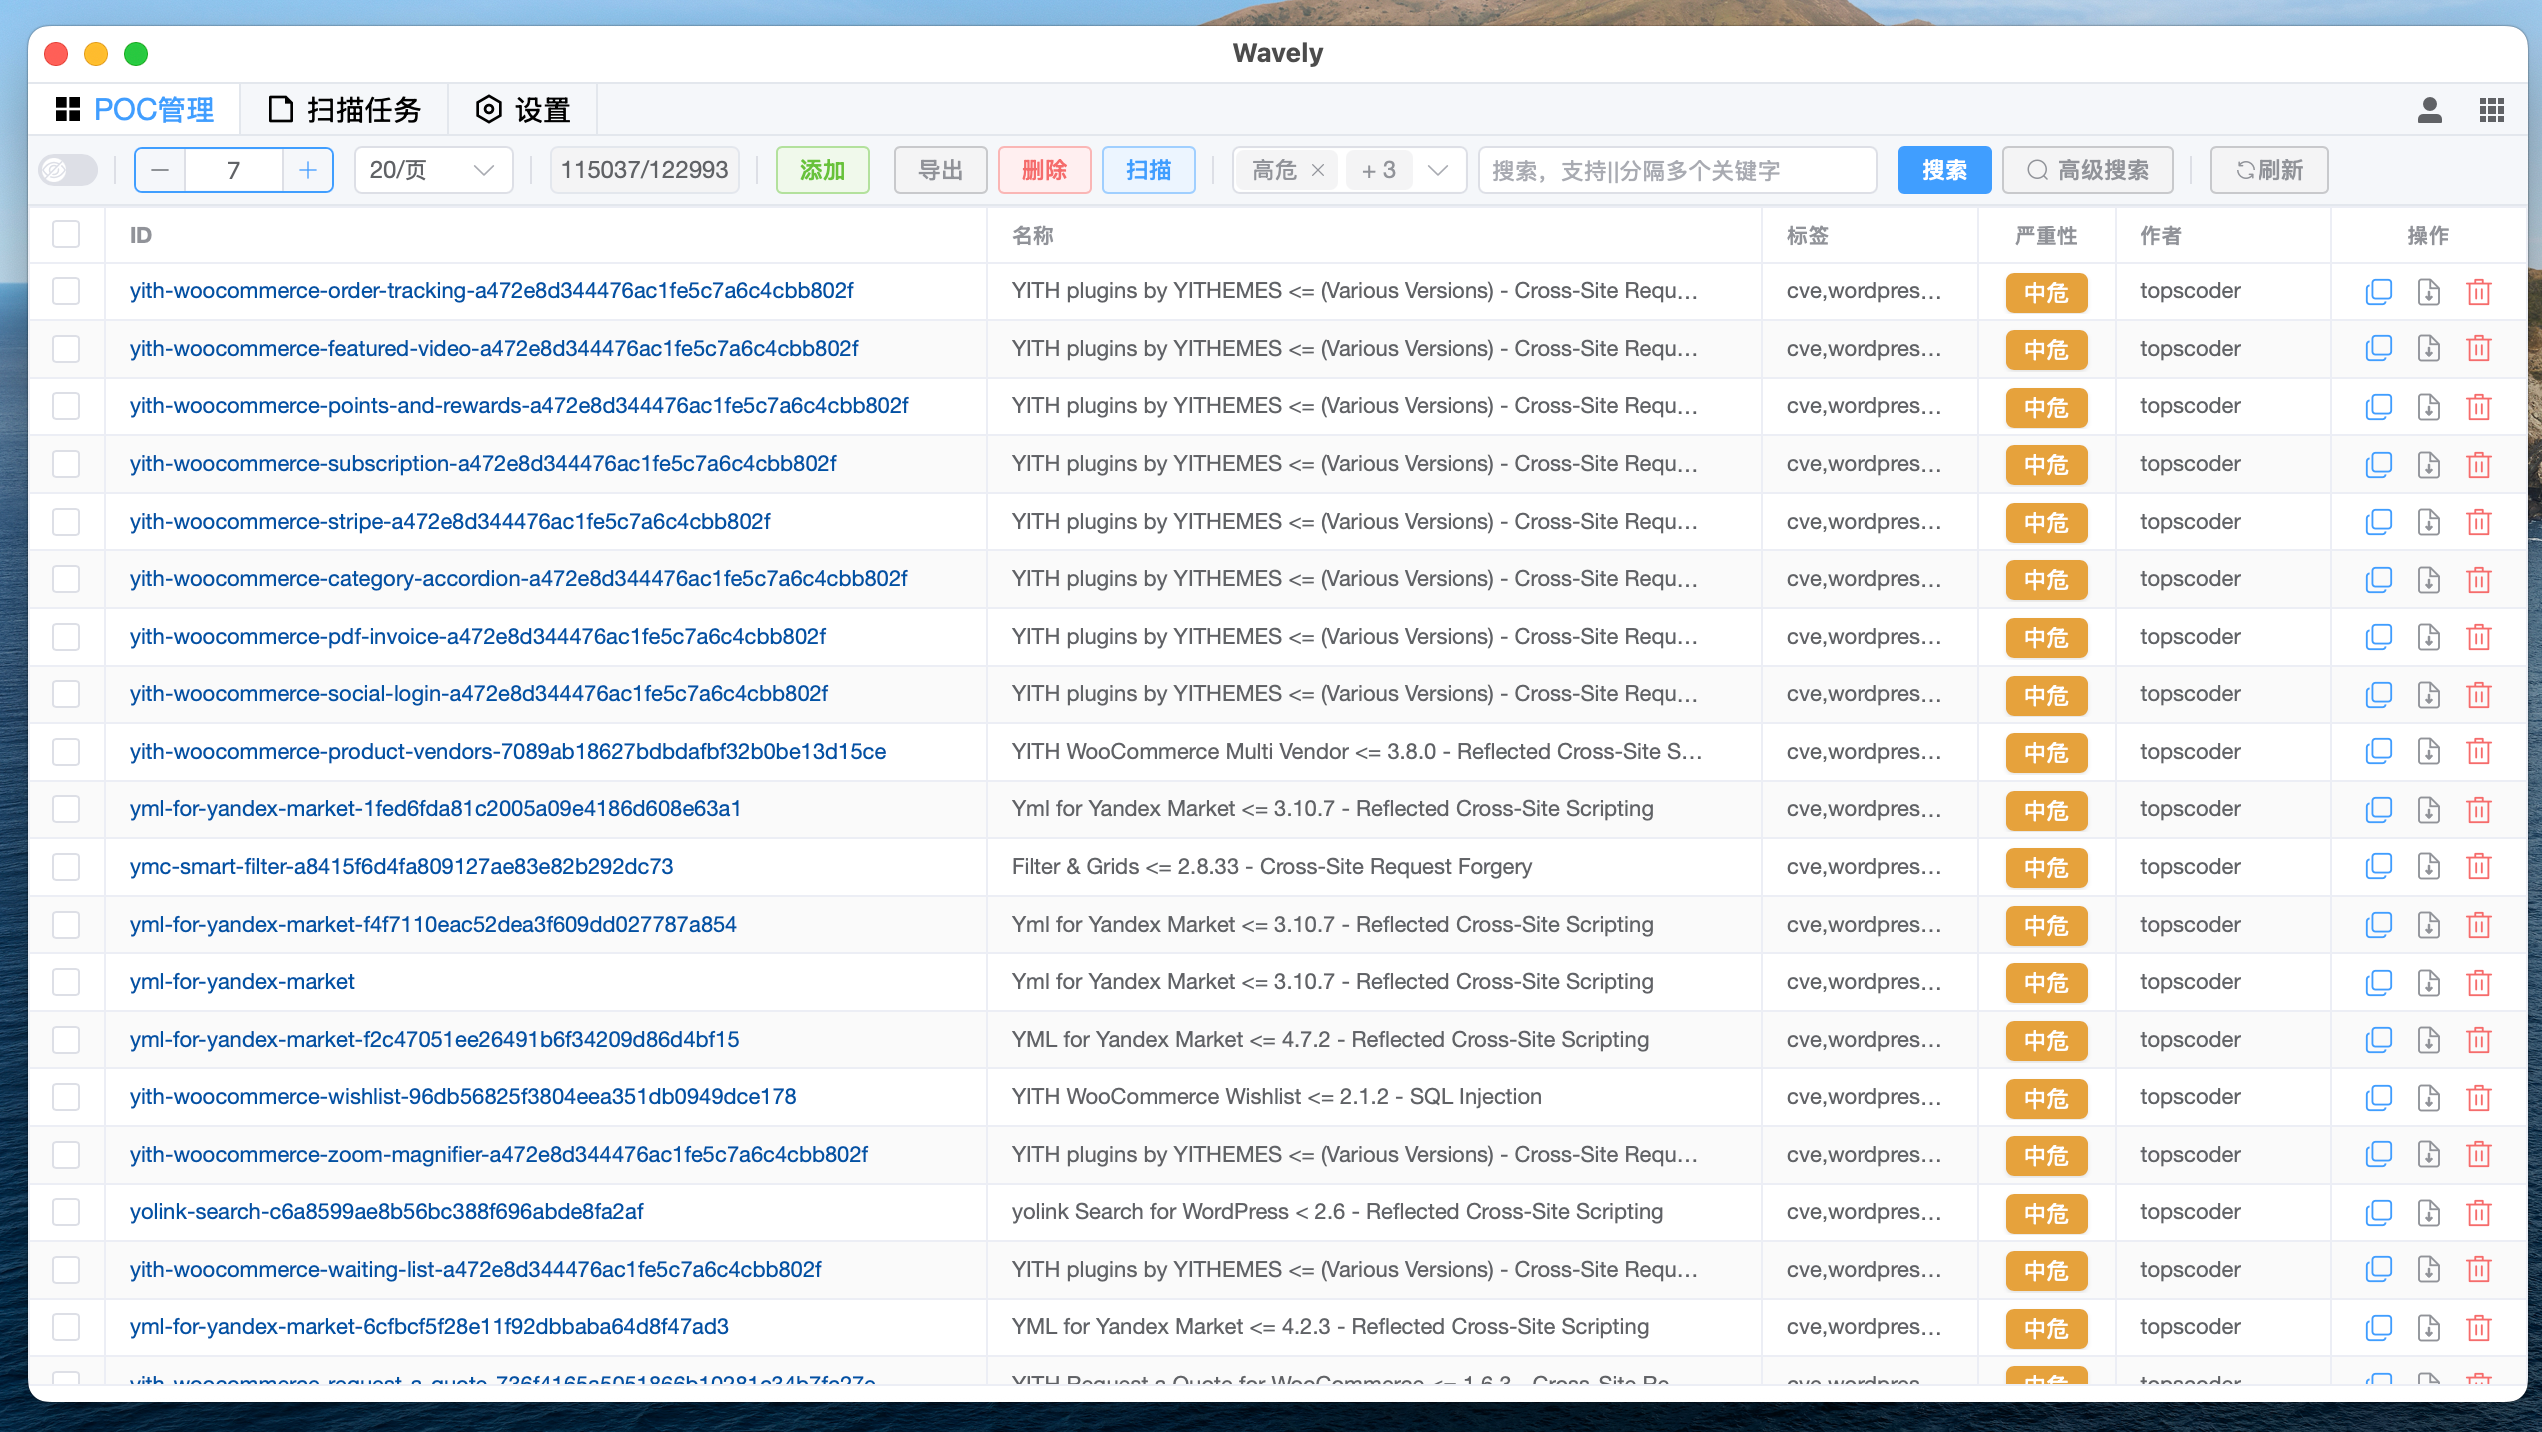This screenshot has width=2542, height=1432.
Task: Export the yith-woocommerce-category-accordion POC
Action: tap(2428, 579)
